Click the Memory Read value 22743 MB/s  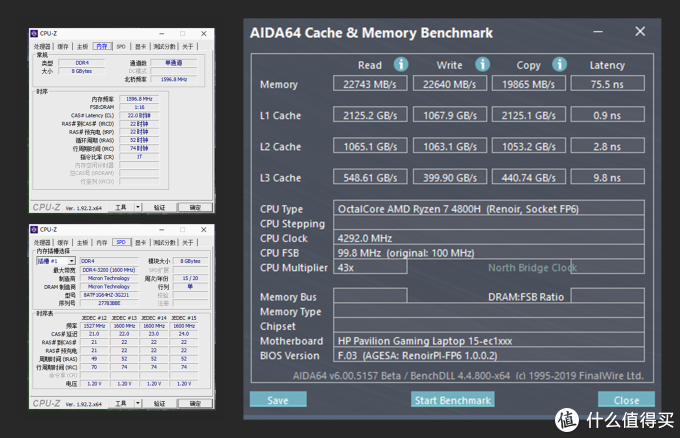[x=370, y=84]
